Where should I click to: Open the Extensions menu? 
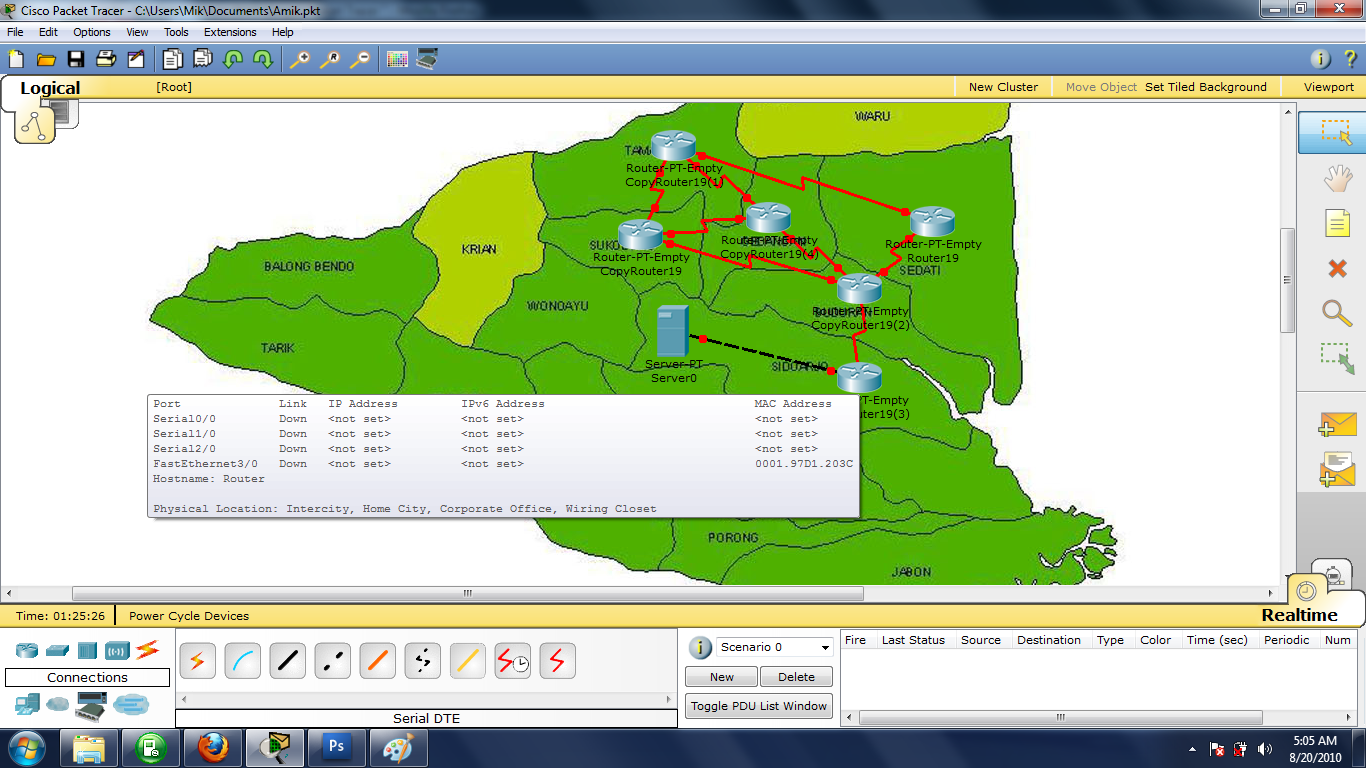click(x=230, y=32)
